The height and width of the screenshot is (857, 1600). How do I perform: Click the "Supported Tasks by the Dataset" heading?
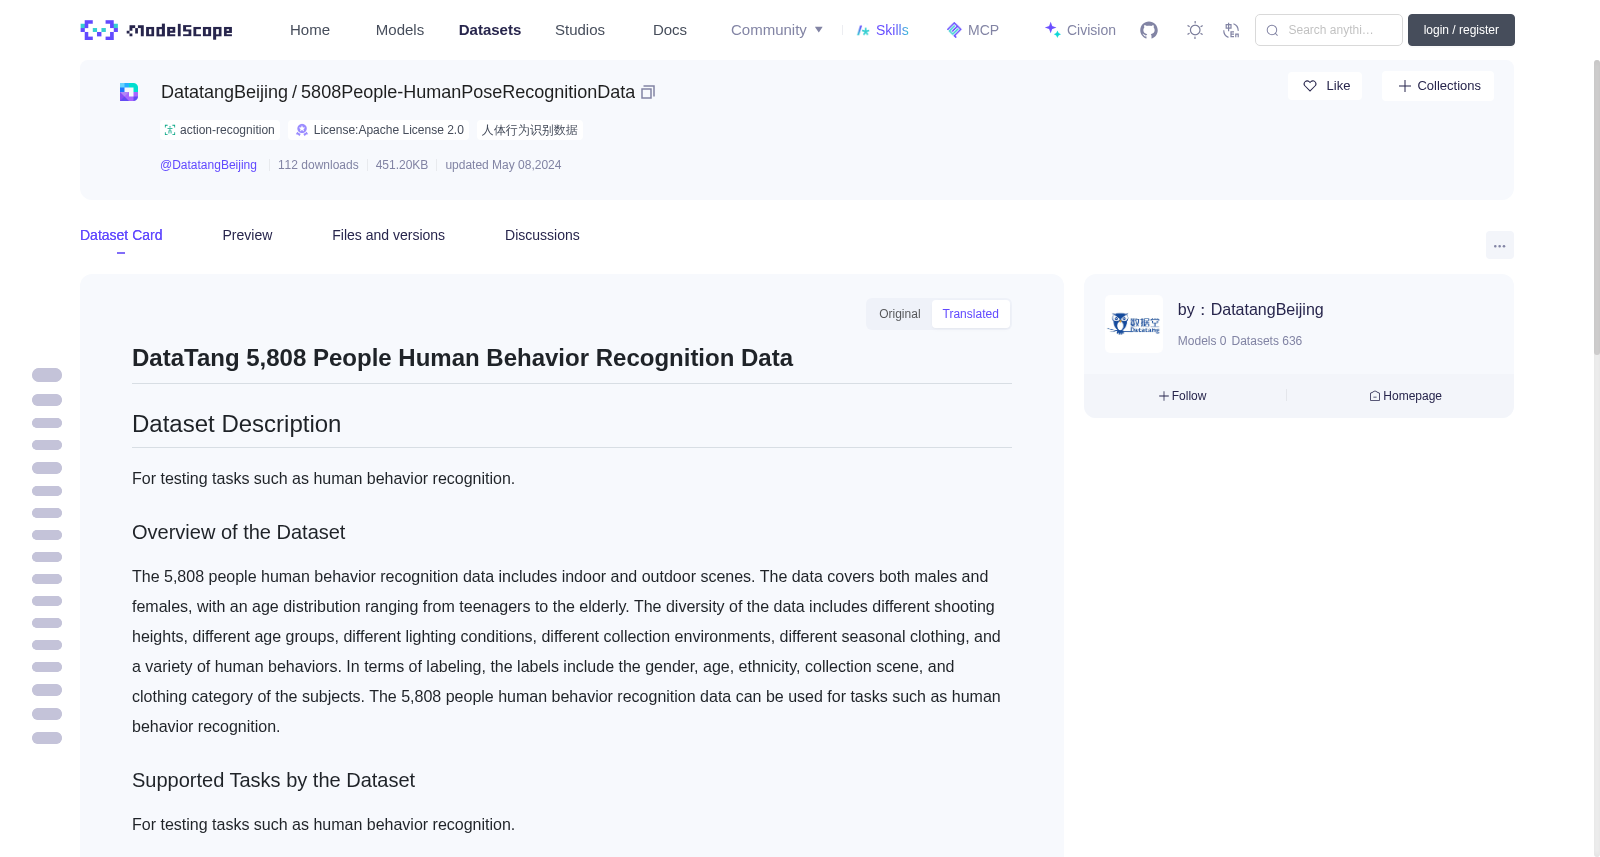(273, 781)
